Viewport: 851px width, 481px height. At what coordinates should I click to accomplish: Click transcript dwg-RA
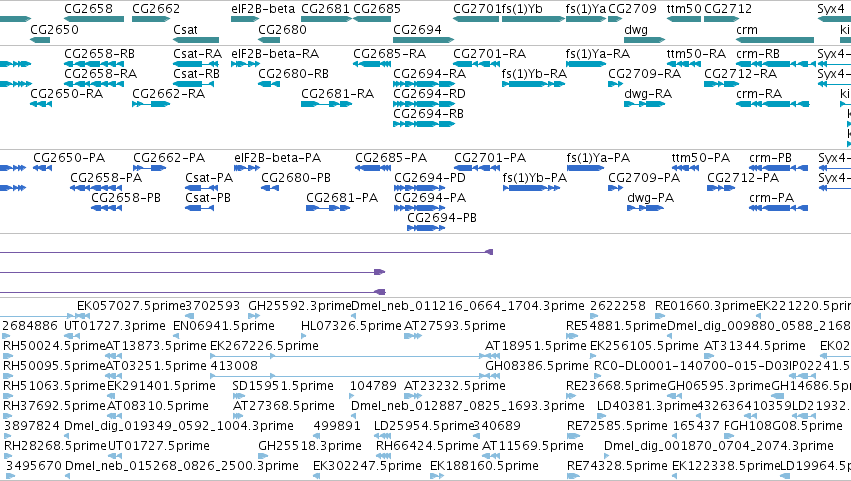(x=644, y=104)
